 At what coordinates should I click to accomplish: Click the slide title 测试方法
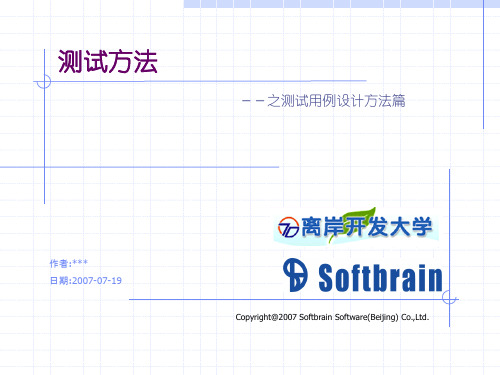pyautogui.click(x=107, y=62)
